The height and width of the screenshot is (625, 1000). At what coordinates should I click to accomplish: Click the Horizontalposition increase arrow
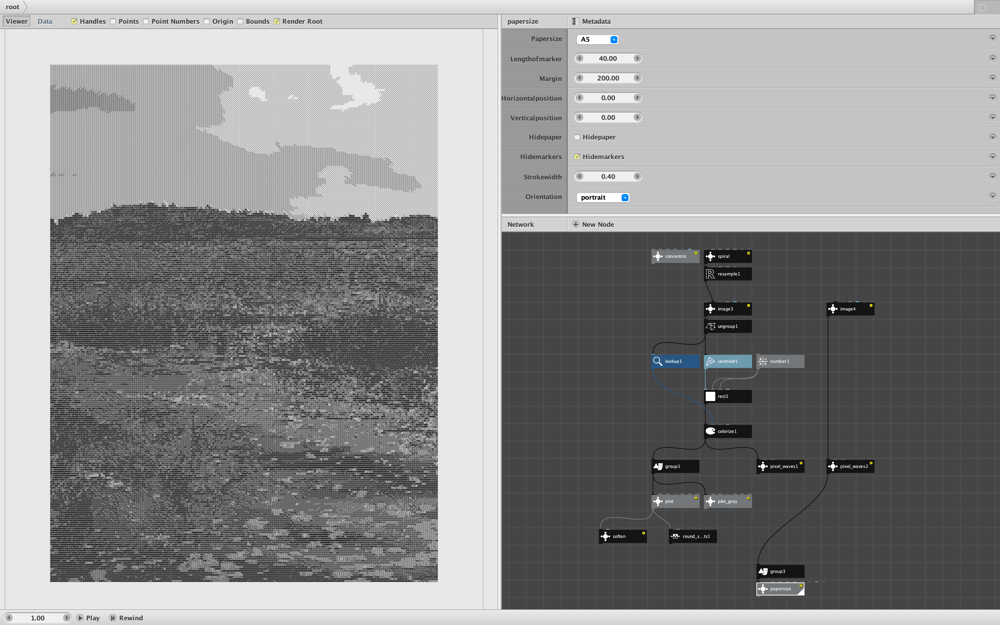[636, 98]
